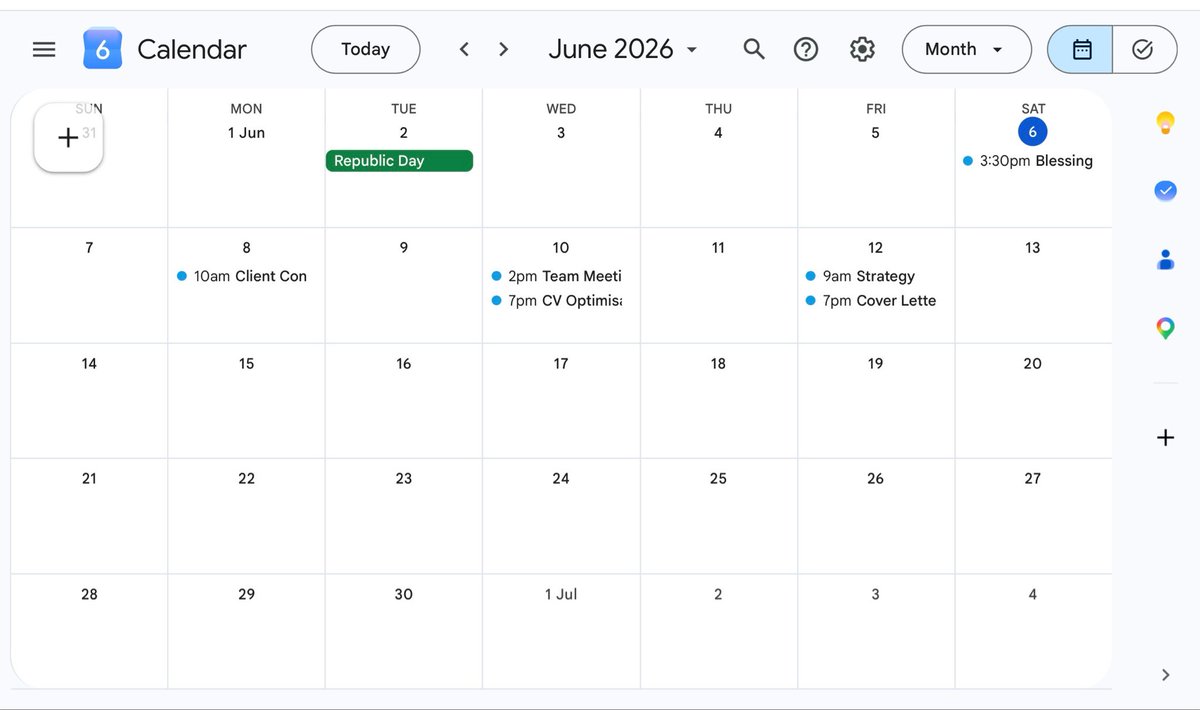Open day 1 Jun
The height and width of the screenshot is (710, 1200).
246,133
